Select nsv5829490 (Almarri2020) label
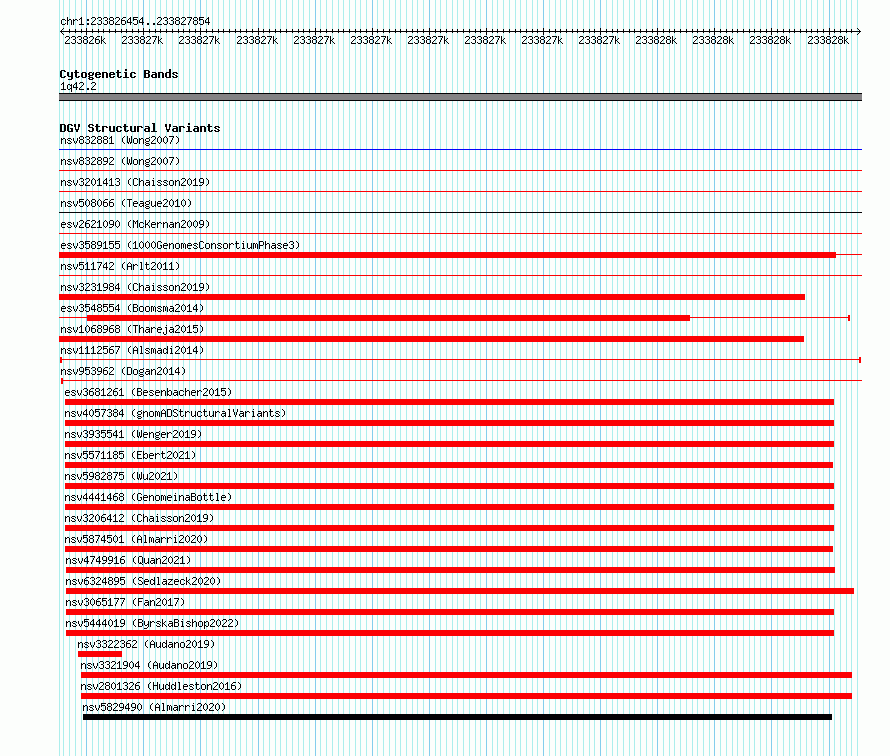 154,707
